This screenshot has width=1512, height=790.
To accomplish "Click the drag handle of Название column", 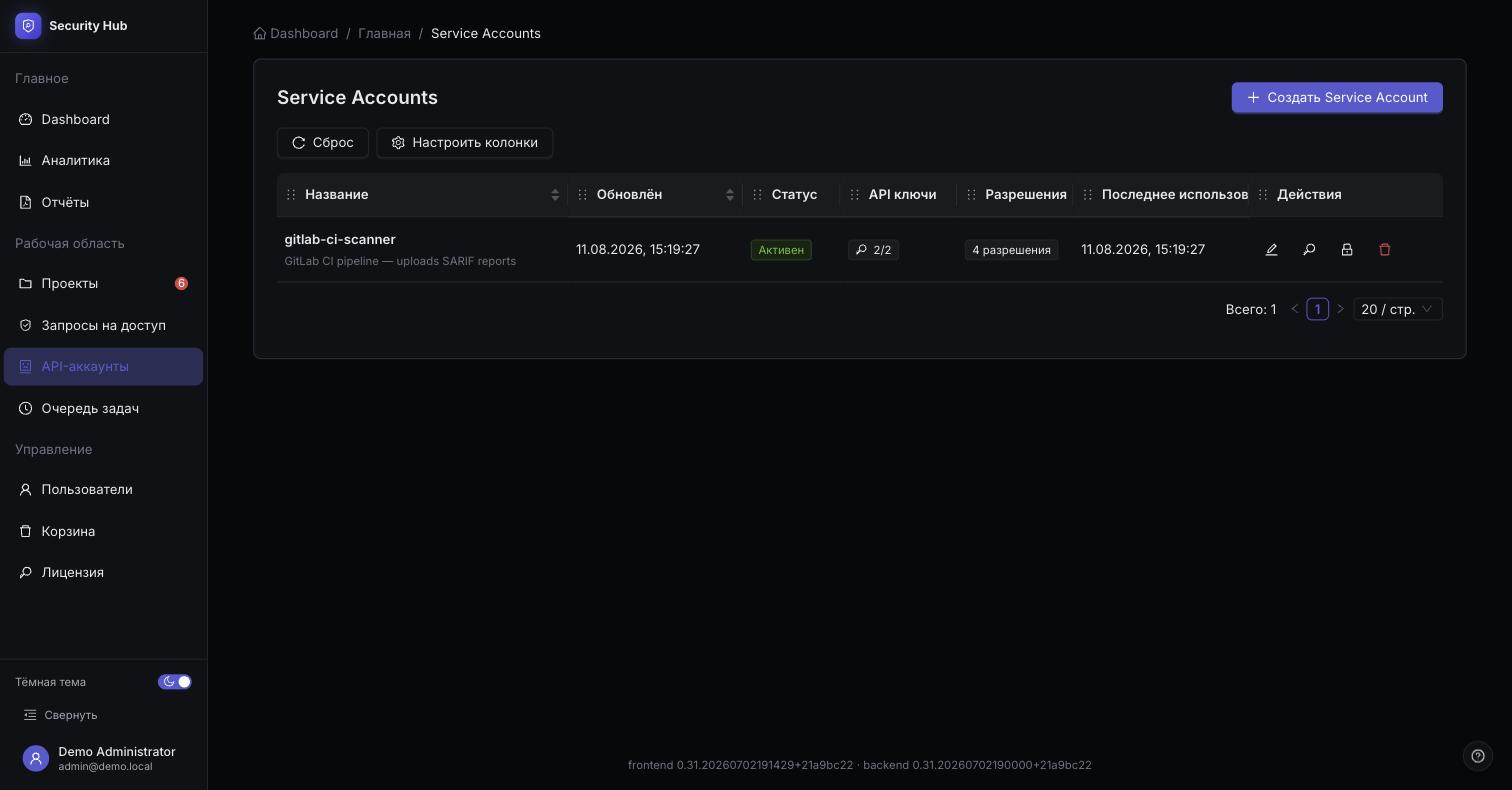I will [x=291, y=195].
